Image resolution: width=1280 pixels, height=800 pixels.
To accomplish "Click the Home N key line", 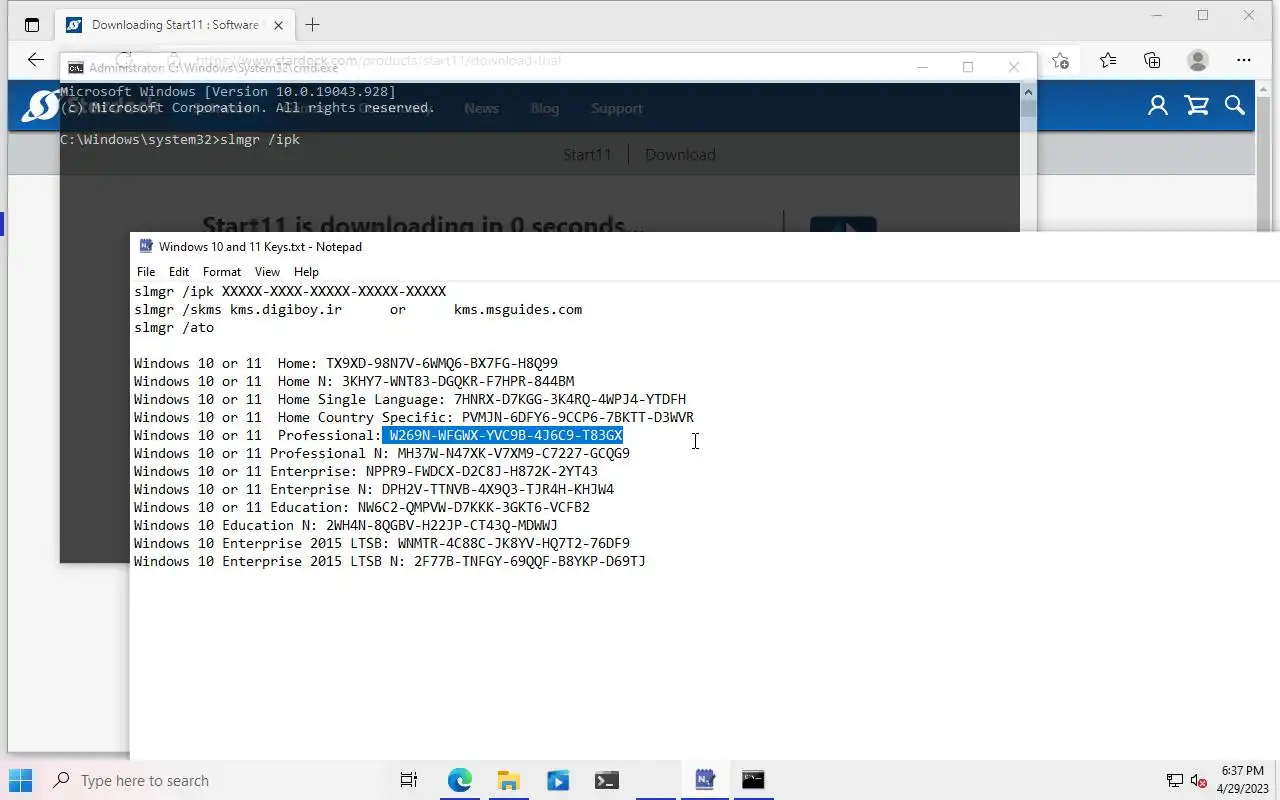I will pos(354,381).
